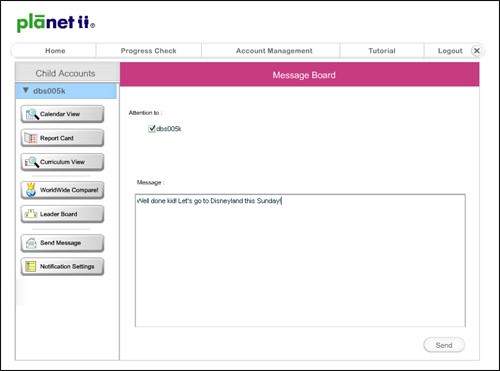
Task: Open the Home tab
Action: tap(55, 51)
